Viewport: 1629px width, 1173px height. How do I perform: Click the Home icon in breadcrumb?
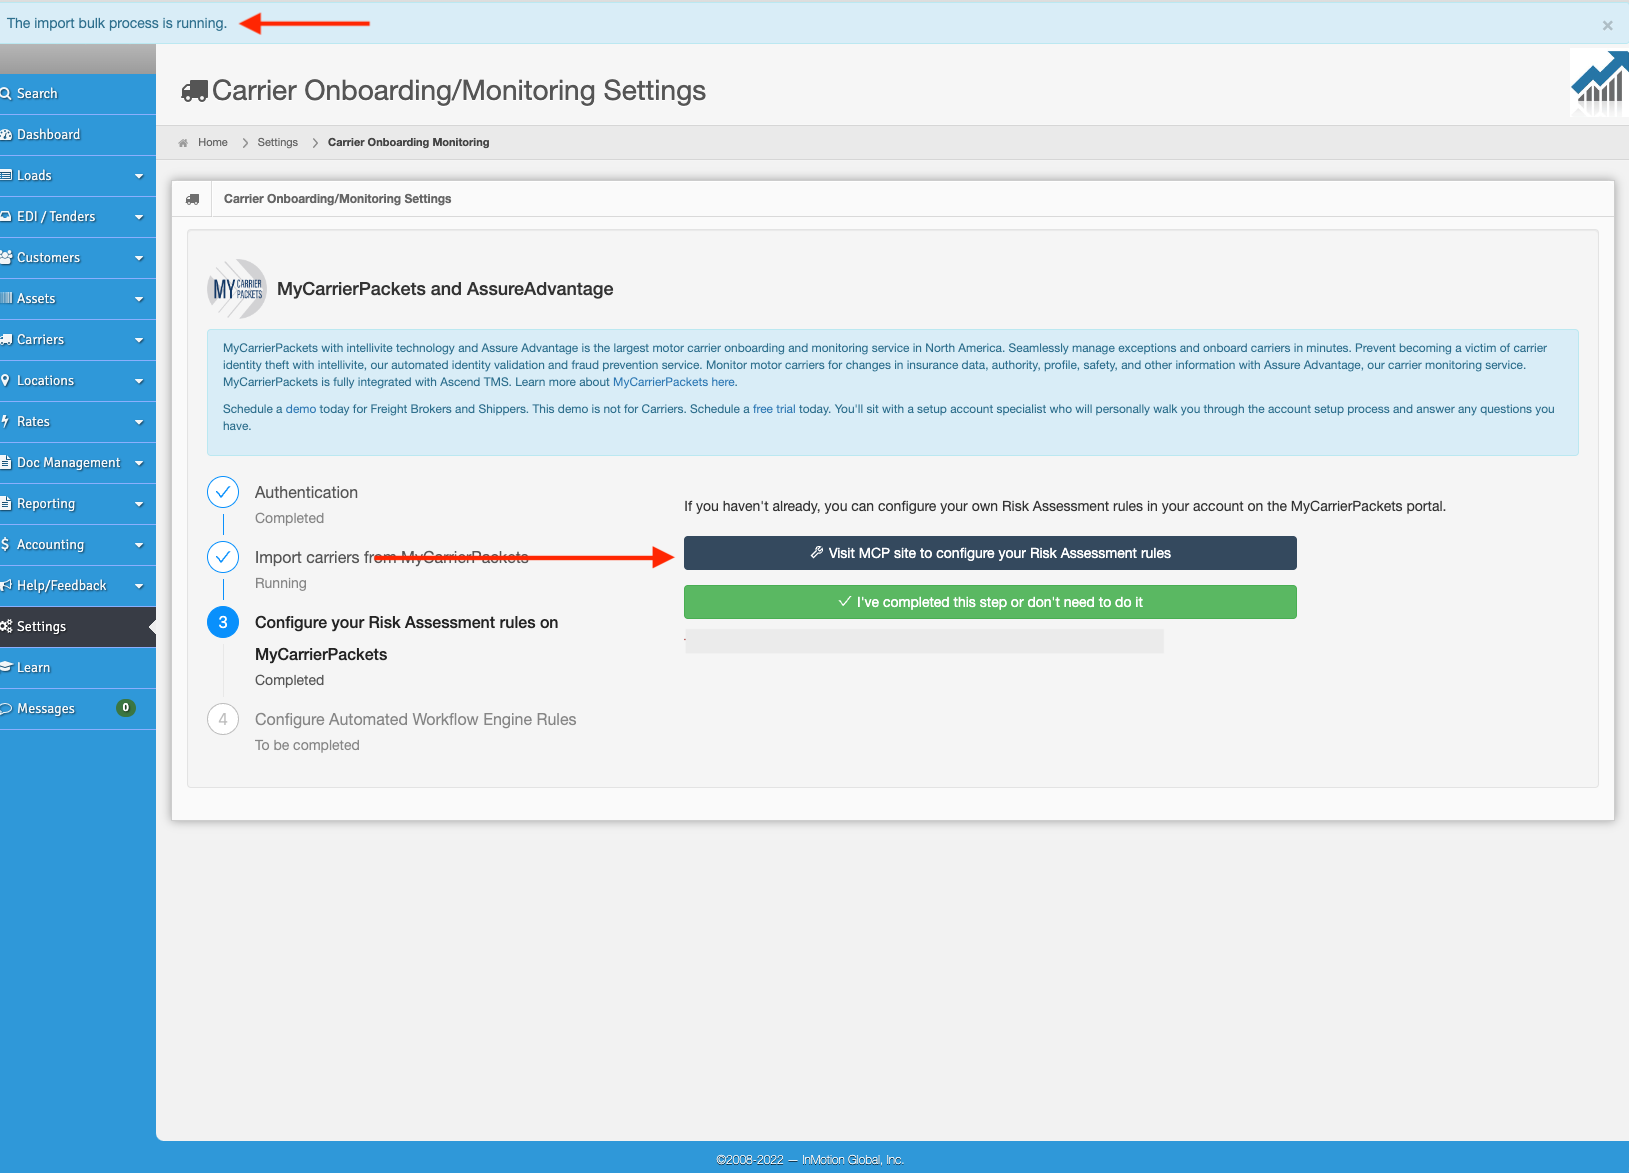pyautogui.click(x=183, y=143)
